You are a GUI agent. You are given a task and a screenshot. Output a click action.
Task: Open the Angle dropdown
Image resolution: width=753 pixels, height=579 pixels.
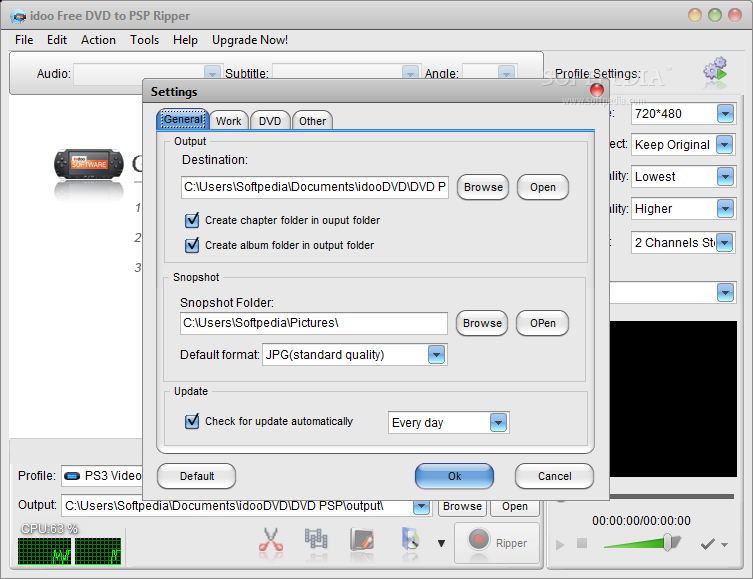pyautogui.click(x=506, y=73)
